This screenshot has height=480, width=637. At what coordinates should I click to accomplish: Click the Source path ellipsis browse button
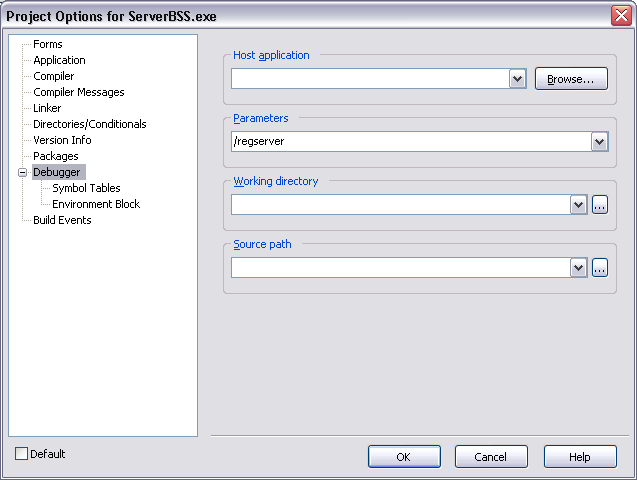pos(600,268)
